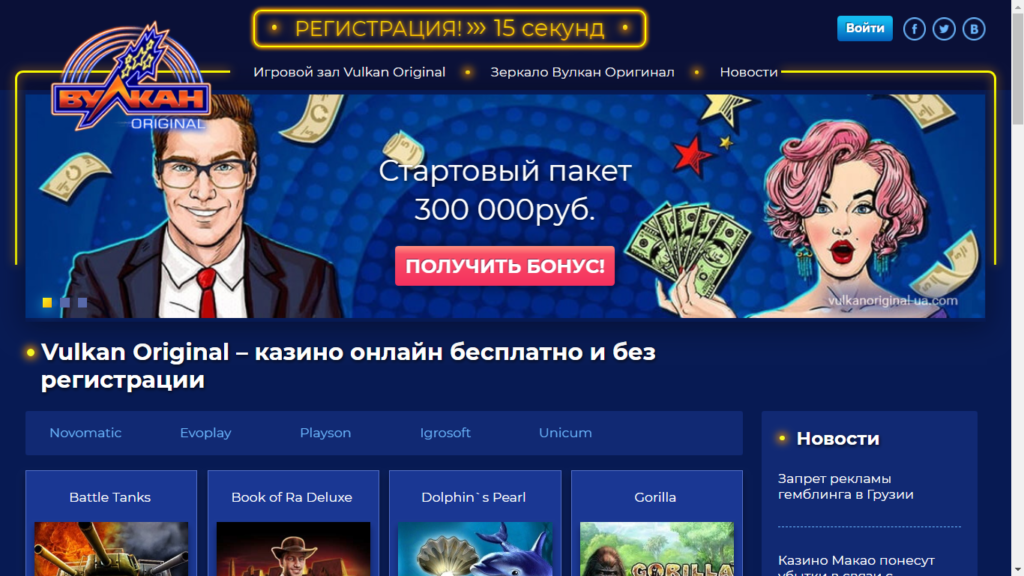Click the Vulkan Original logo
The image size is (1024, 576).
tap(131, 77)
